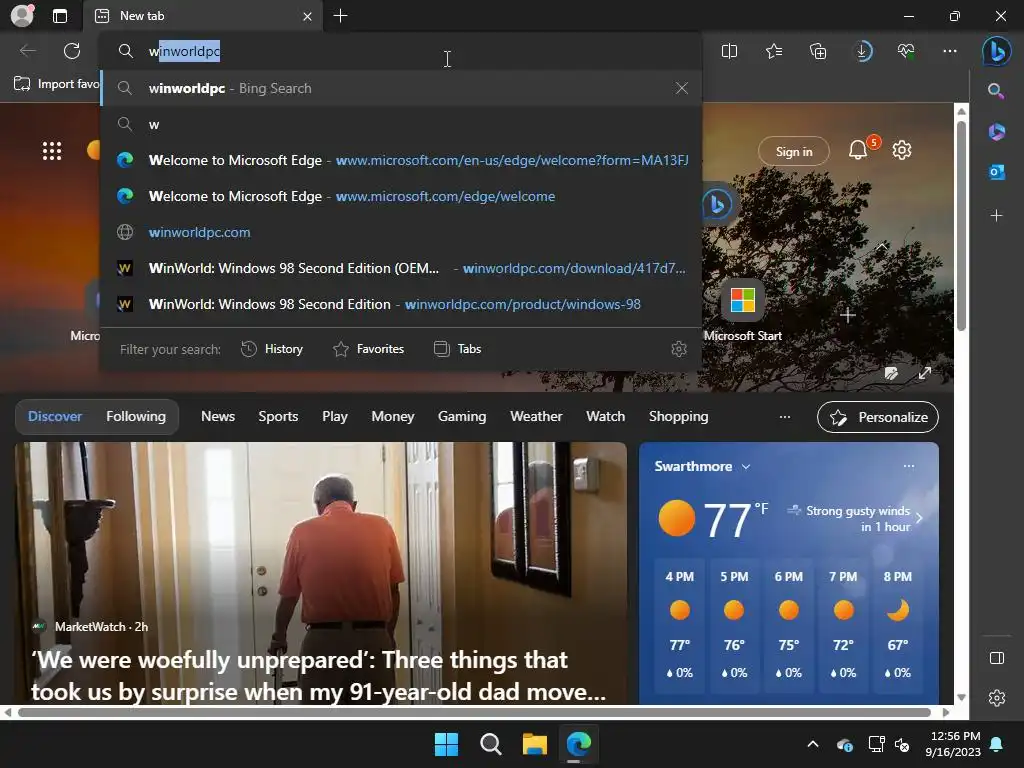Open Welcome to Microsoft Edge en-us suggestion
Screen dimensions: 1024x768
coord(402,160)
